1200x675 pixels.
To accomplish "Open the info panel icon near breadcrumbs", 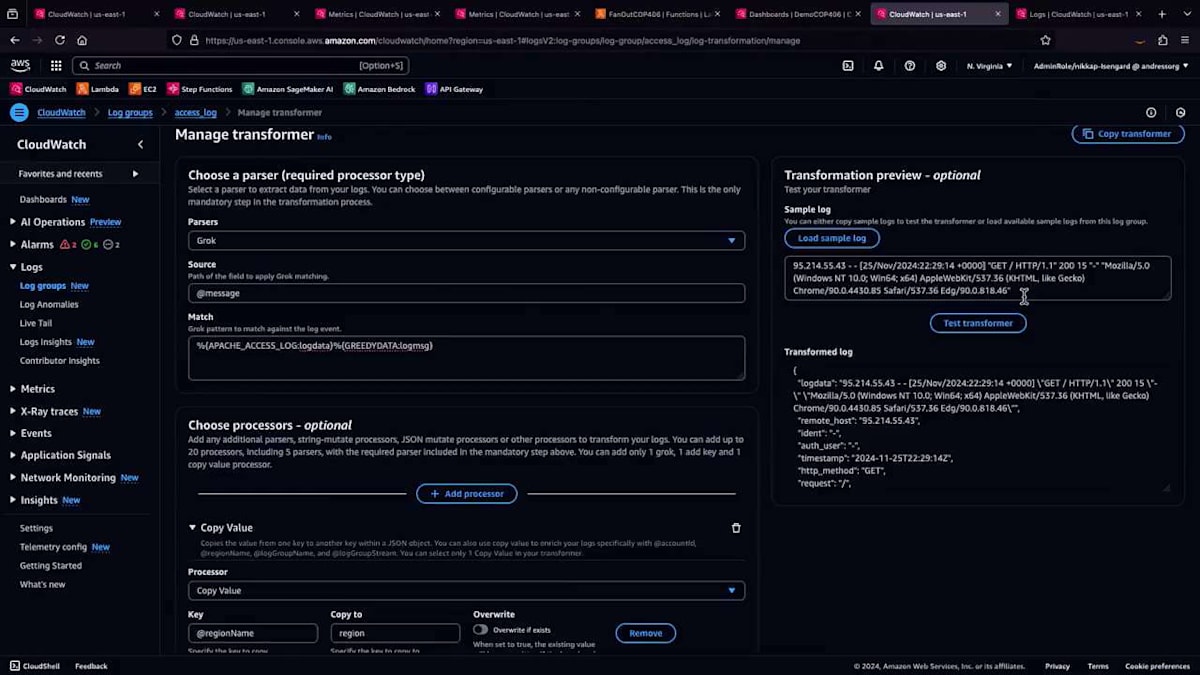I will 1151,113.
